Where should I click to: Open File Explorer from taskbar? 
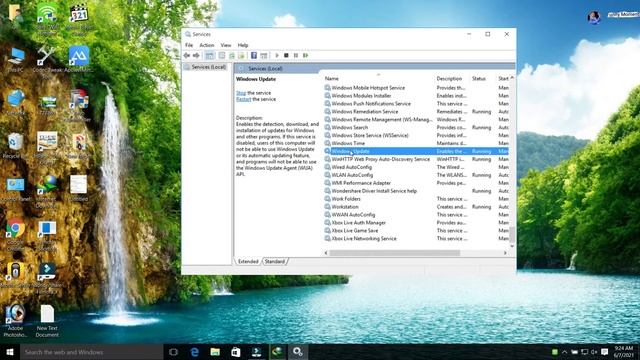click(x=215, y=352)
